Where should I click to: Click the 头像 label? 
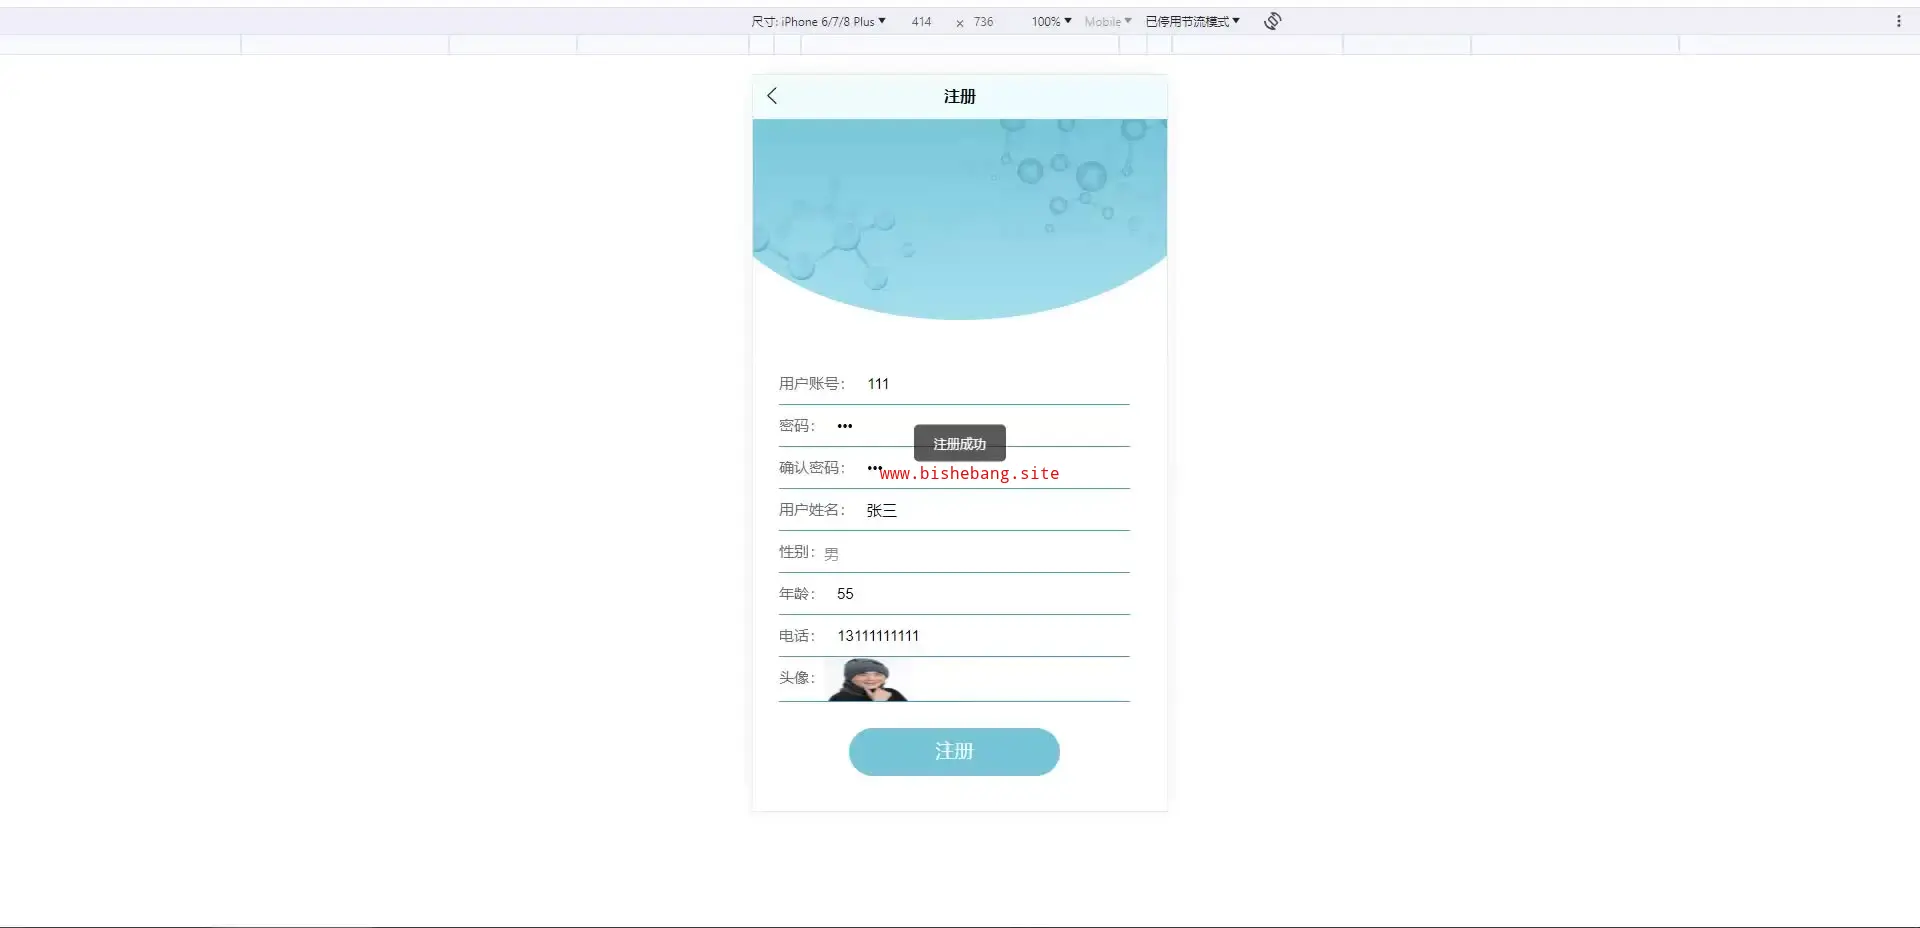pos(797,678)
